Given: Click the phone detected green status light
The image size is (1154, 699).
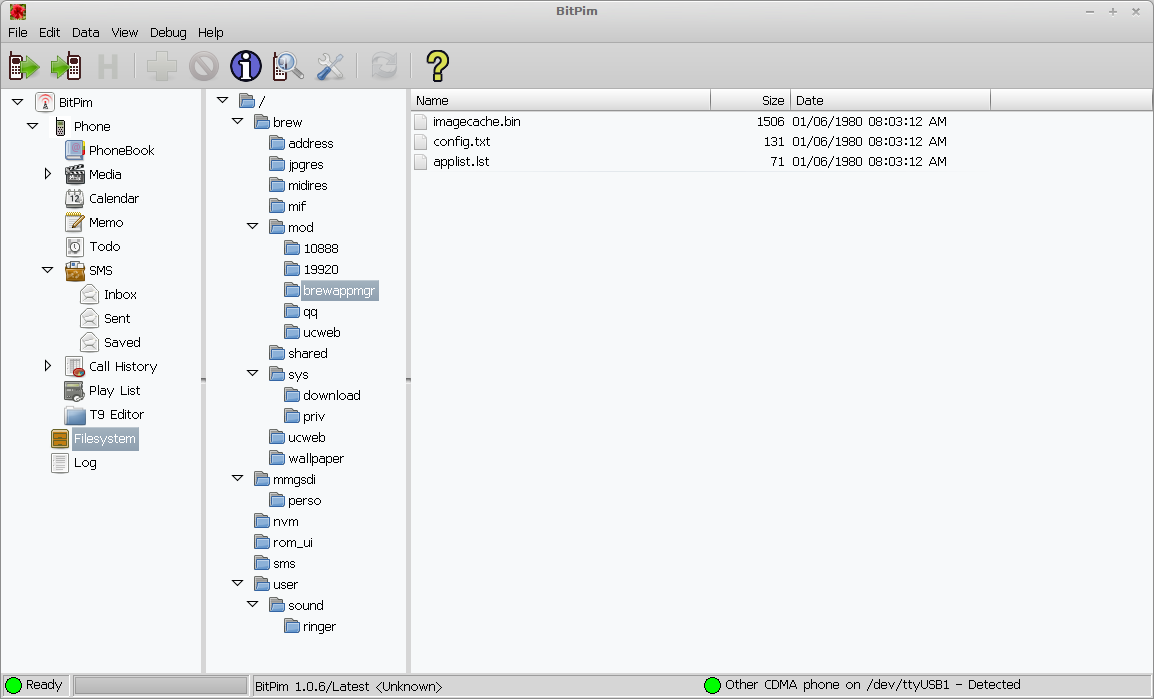Looking at the screenshot, I should coord(712,686).
